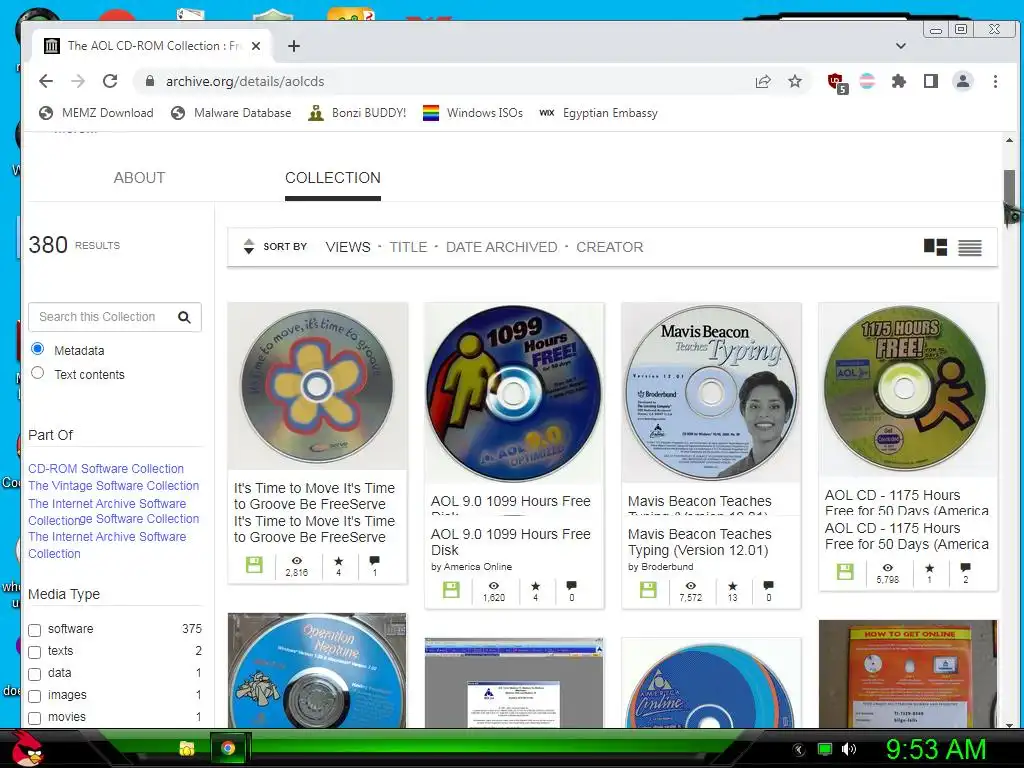
Task: Open the Windows ISOs bookmark
Action: point(473,113)
